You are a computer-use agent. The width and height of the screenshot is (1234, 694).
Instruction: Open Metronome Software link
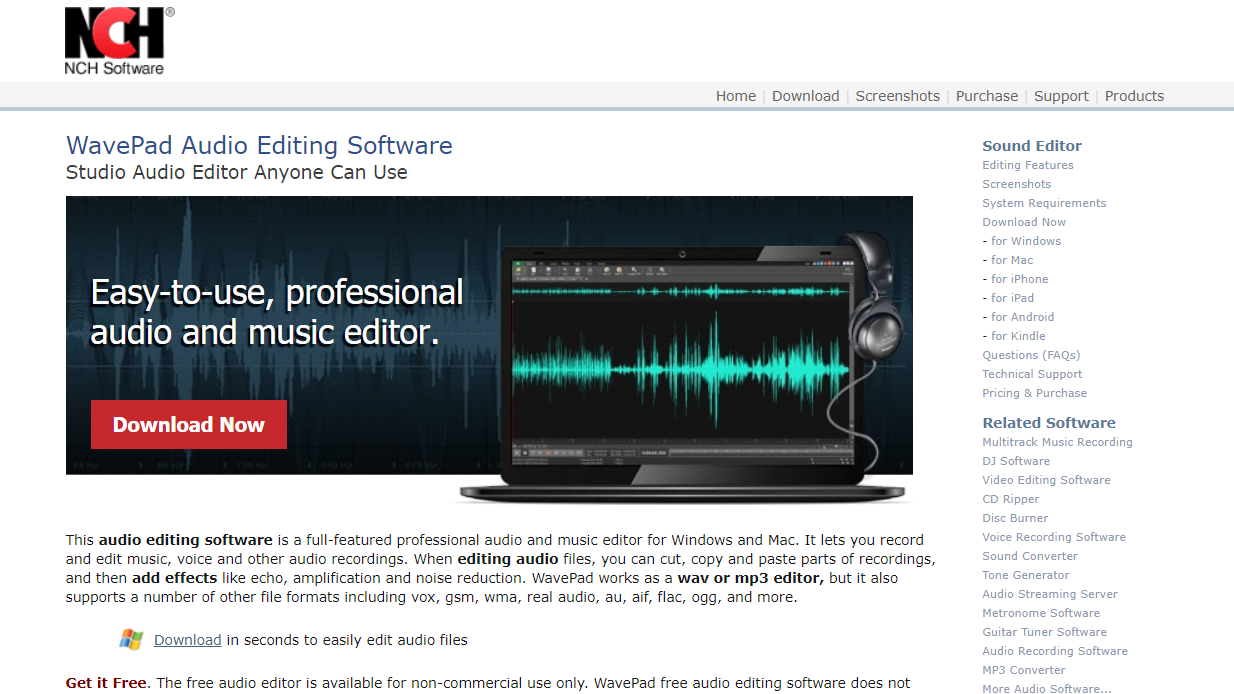tap(1041, 613)
